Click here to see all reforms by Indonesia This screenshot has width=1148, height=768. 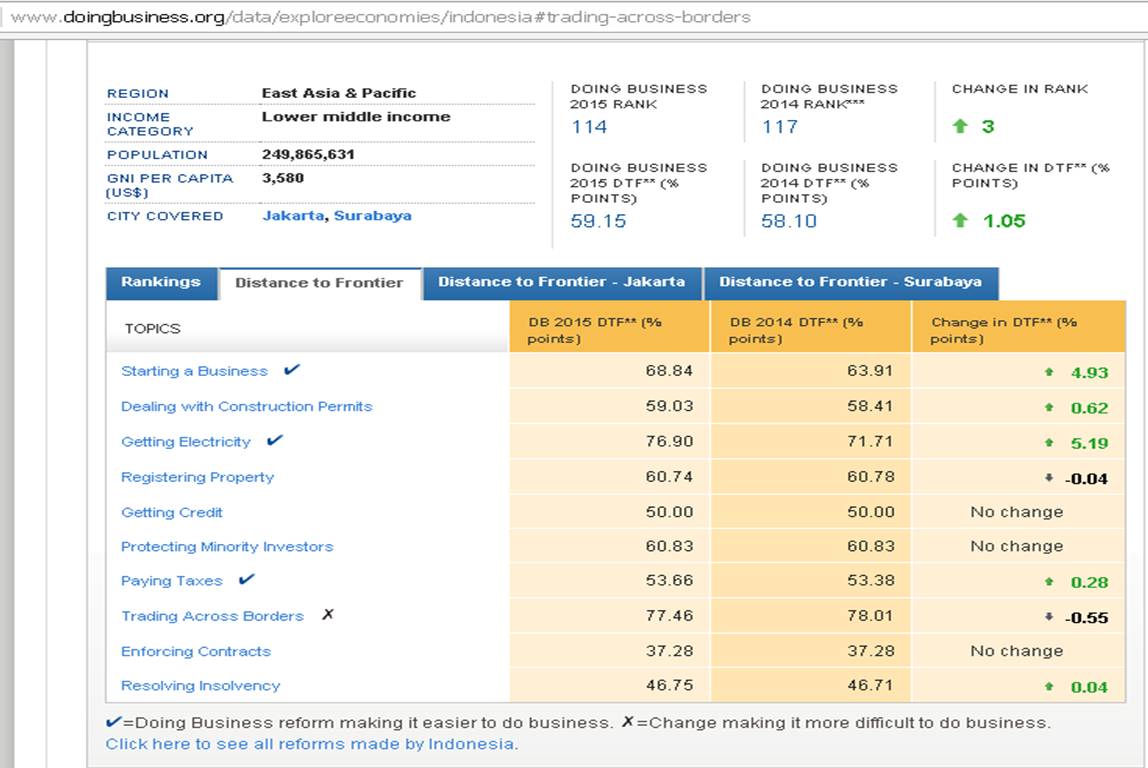pyautogui.click(x=312, y=745)
